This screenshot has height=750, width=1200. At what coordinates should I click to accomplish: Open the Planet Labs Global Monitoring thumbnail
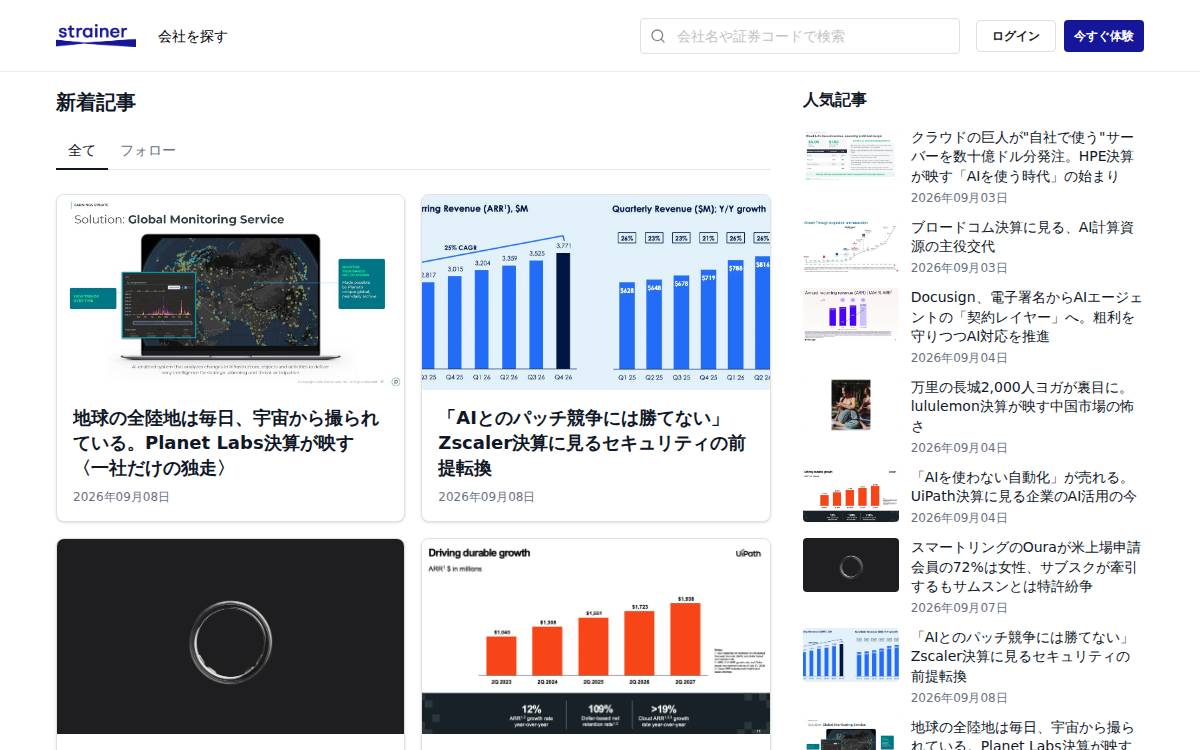231,292
